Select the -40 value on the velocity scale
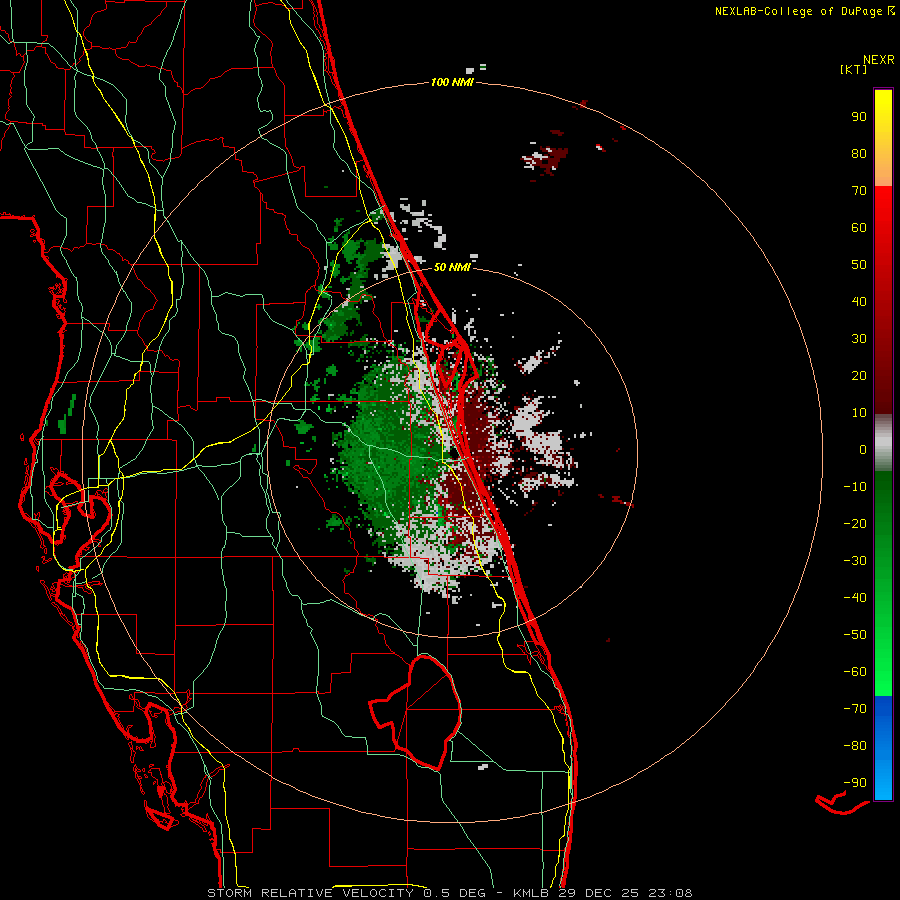The image size is (900, 900). click(x=855, y=598)
